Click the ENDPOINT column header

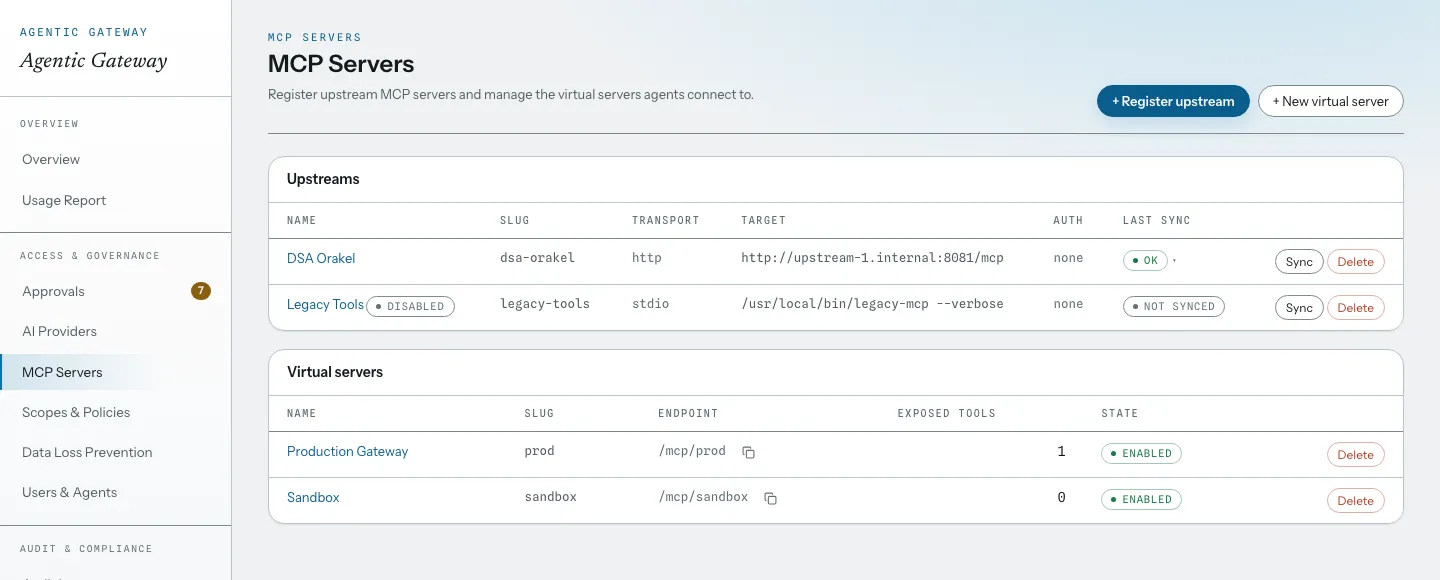pos(688,413)
